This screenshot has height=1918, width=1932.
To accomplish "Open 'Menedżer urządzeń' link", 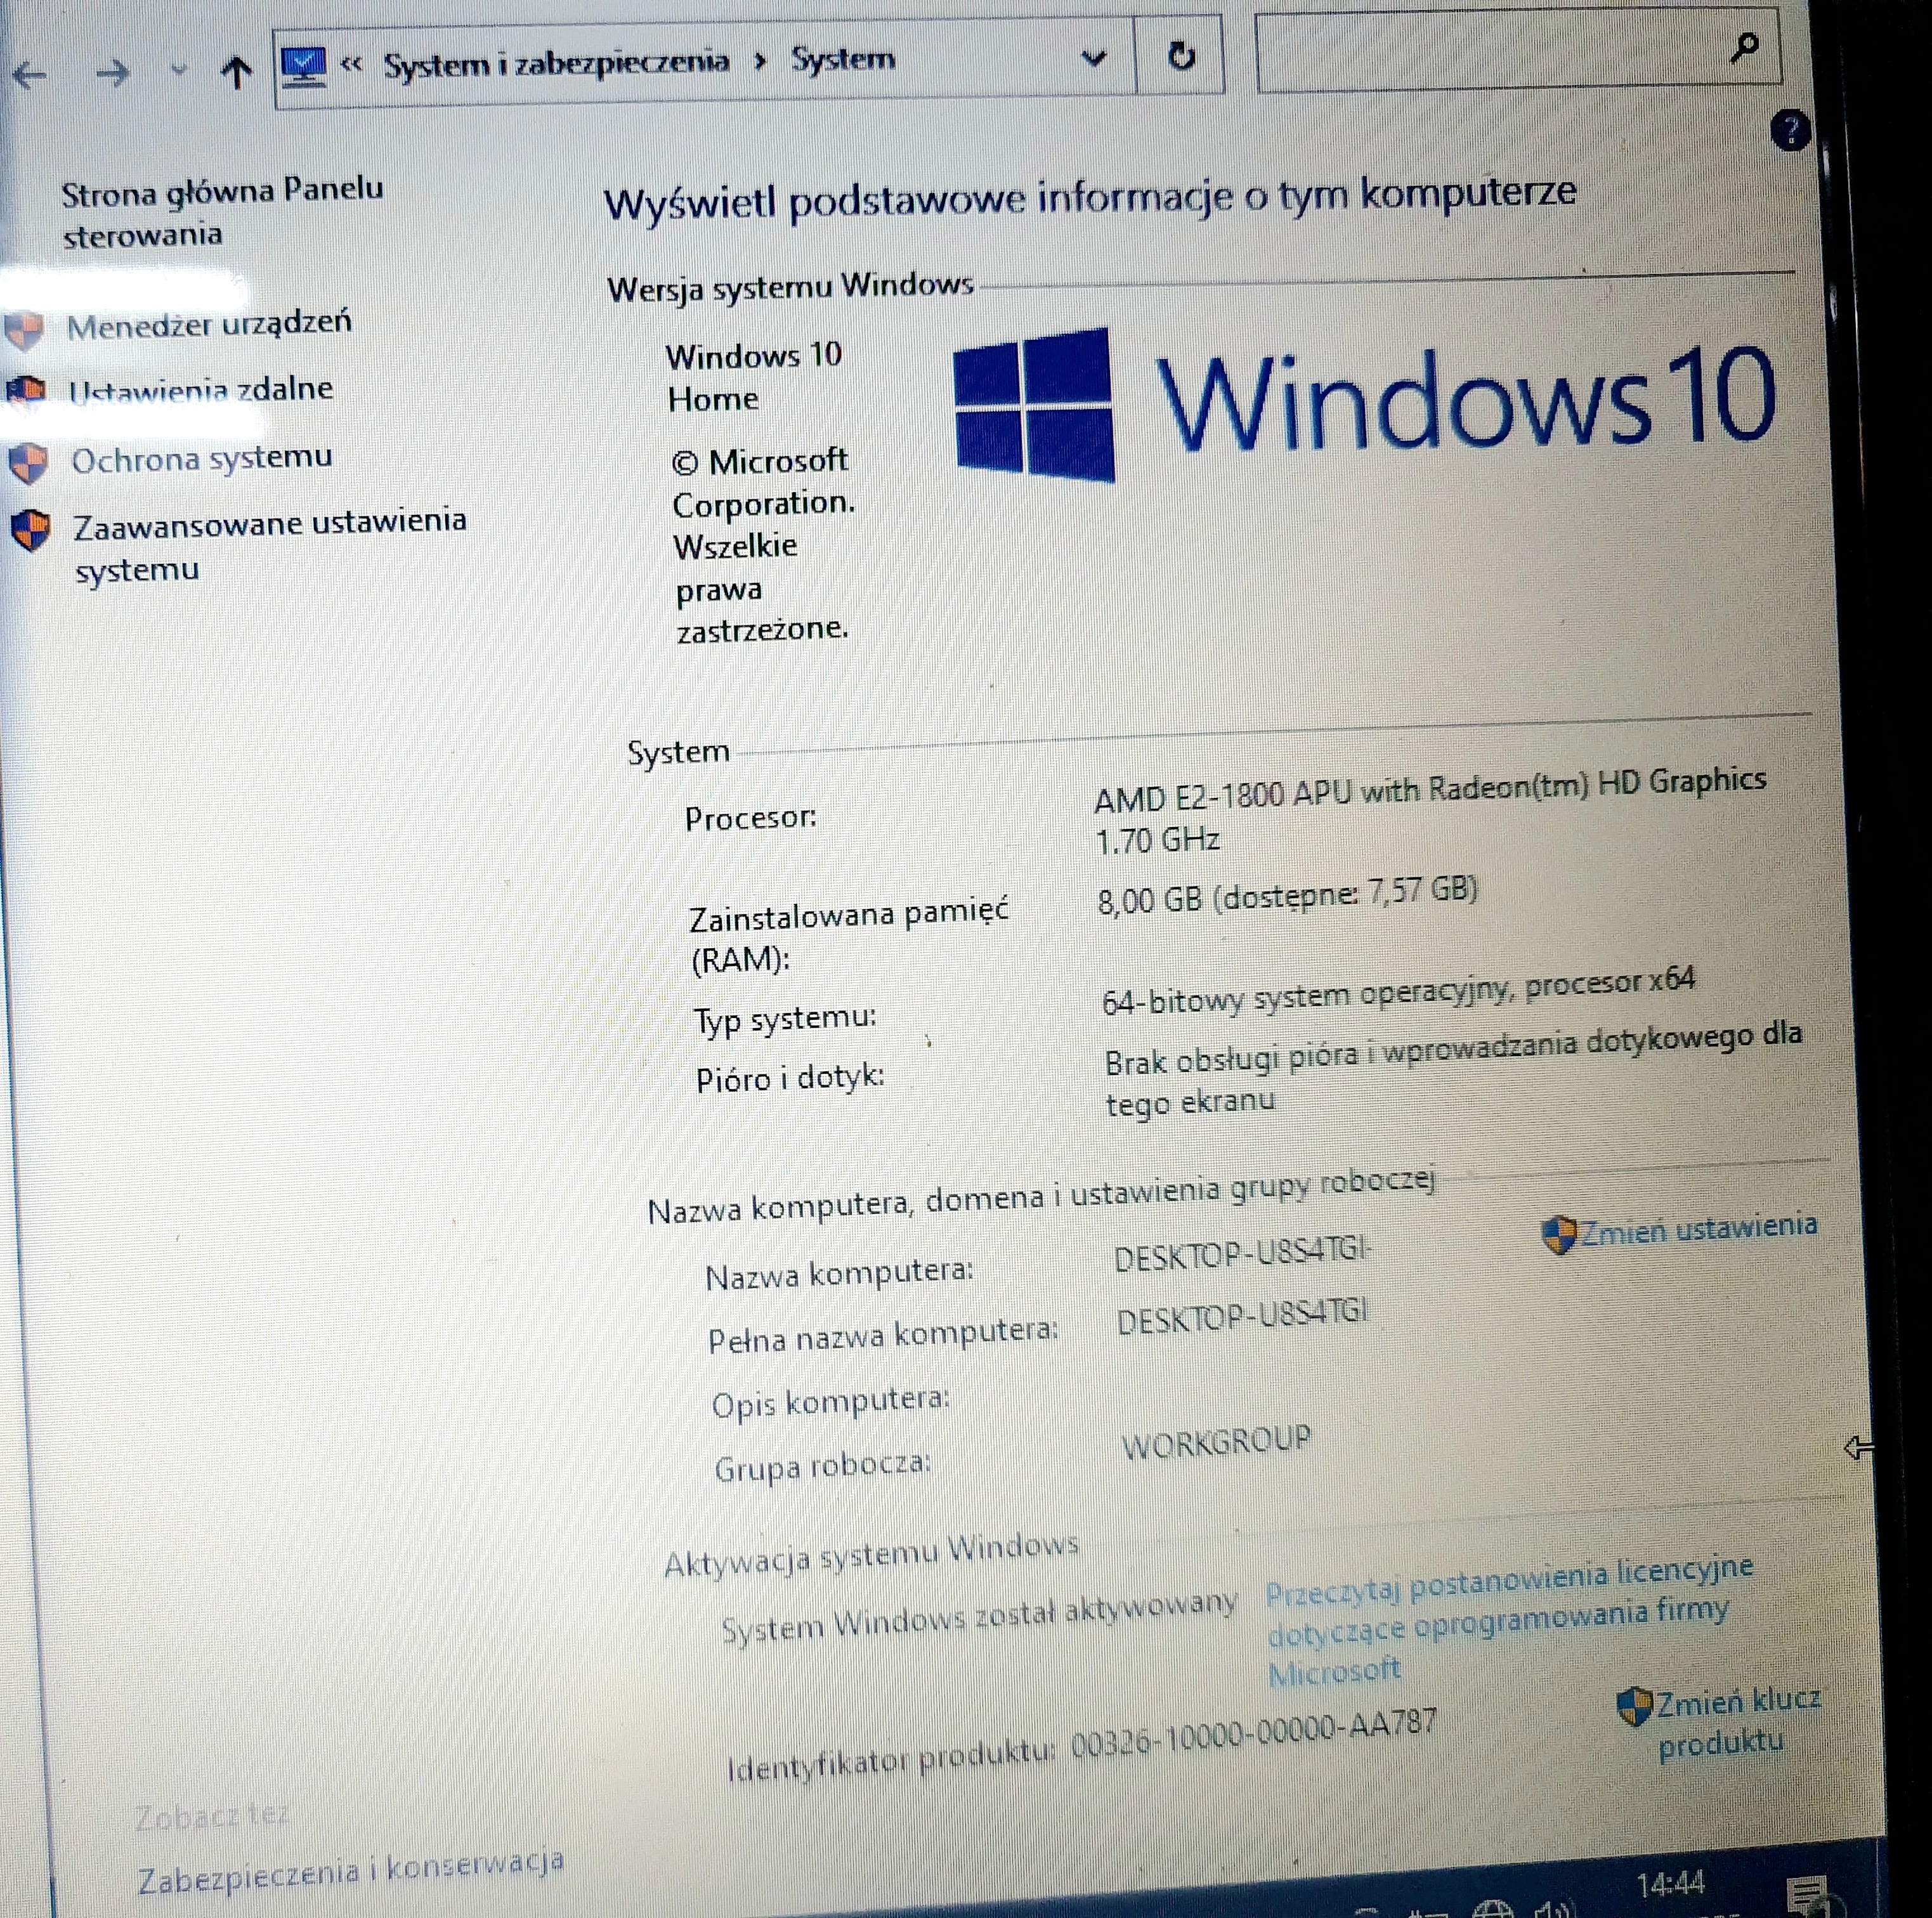I will point(209,324).
